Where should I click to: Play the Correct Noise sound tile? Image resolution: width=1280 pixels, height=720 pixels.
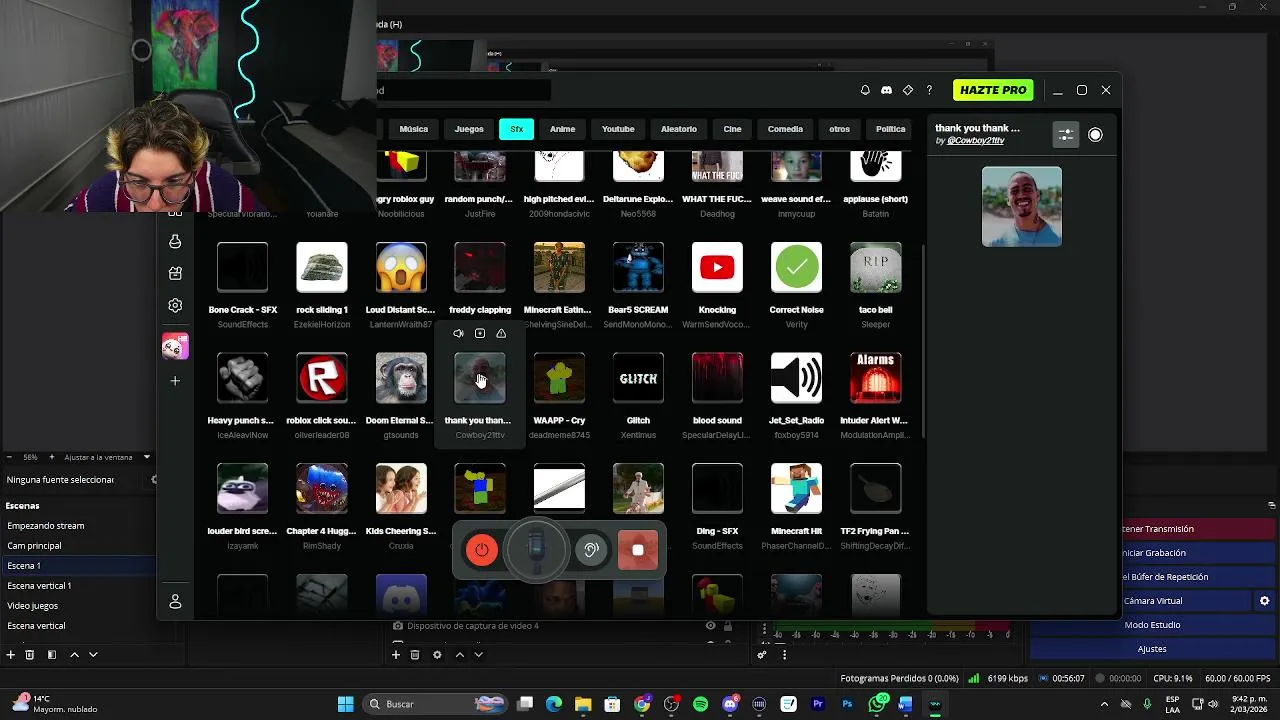click(796, 268)
